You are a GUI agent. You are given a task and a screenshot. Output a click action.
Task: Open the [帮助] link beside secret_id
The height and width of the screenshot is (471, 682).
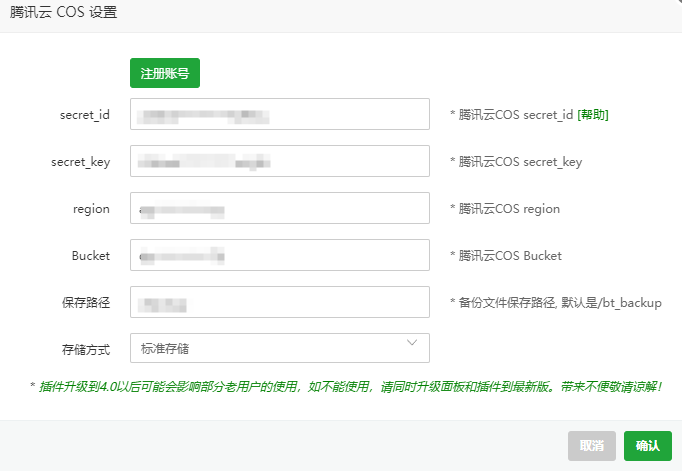tap(593, 115)
